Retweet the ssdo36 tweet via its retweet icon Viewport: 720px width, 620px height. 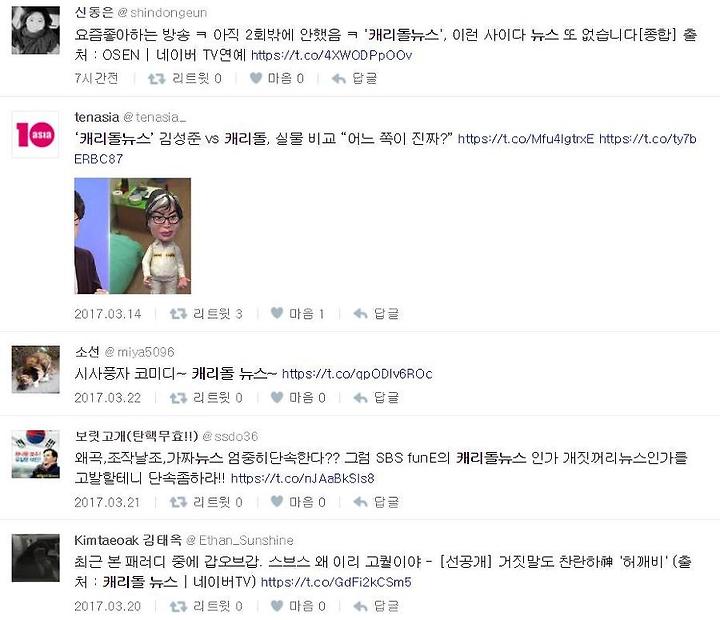pos(178,502)
